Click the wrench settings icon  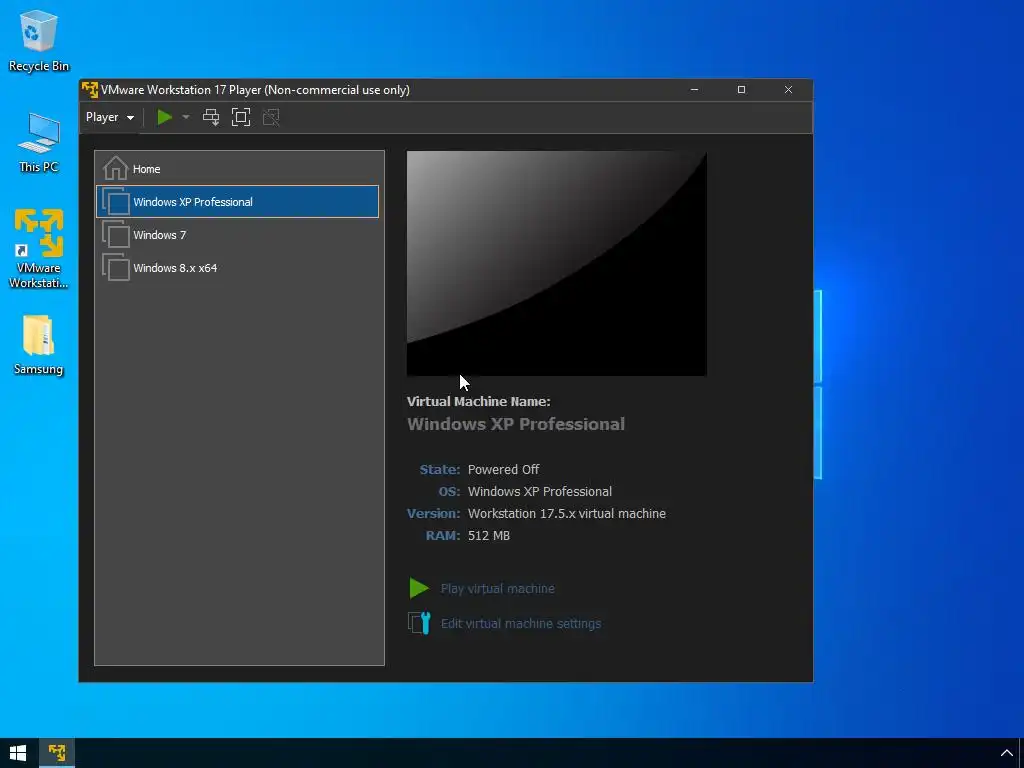click(419, 623)
